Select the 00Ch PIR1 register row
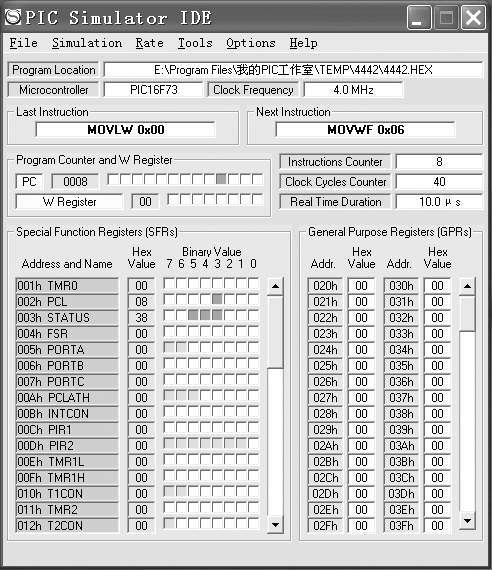 click(67, 430)
